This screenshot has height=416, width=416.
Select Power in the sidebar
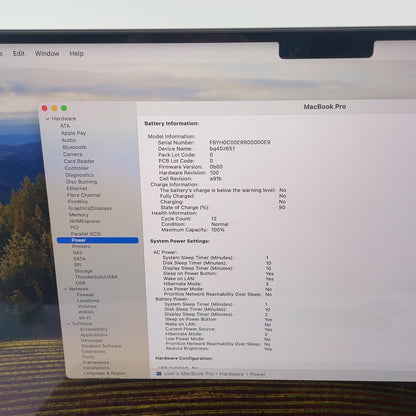(x=97, y=240)
